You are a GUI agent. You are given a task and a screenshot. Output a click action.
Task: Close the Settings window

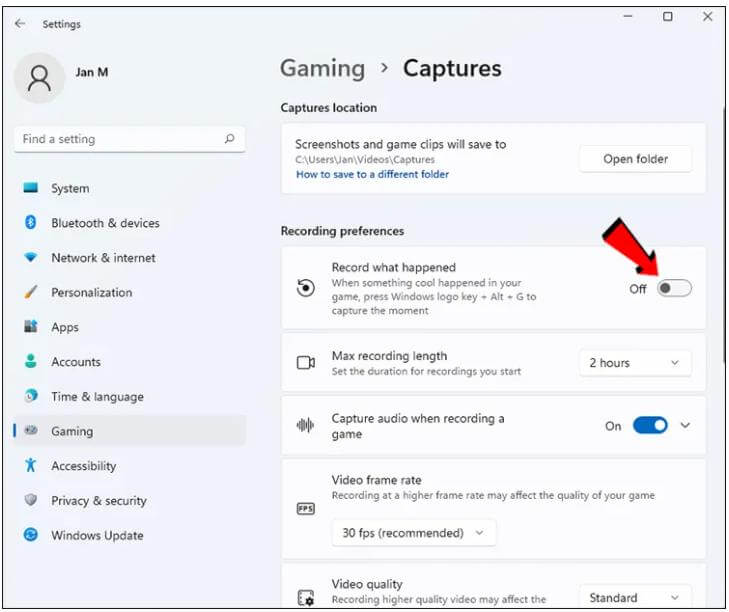[x=708, y=17]
